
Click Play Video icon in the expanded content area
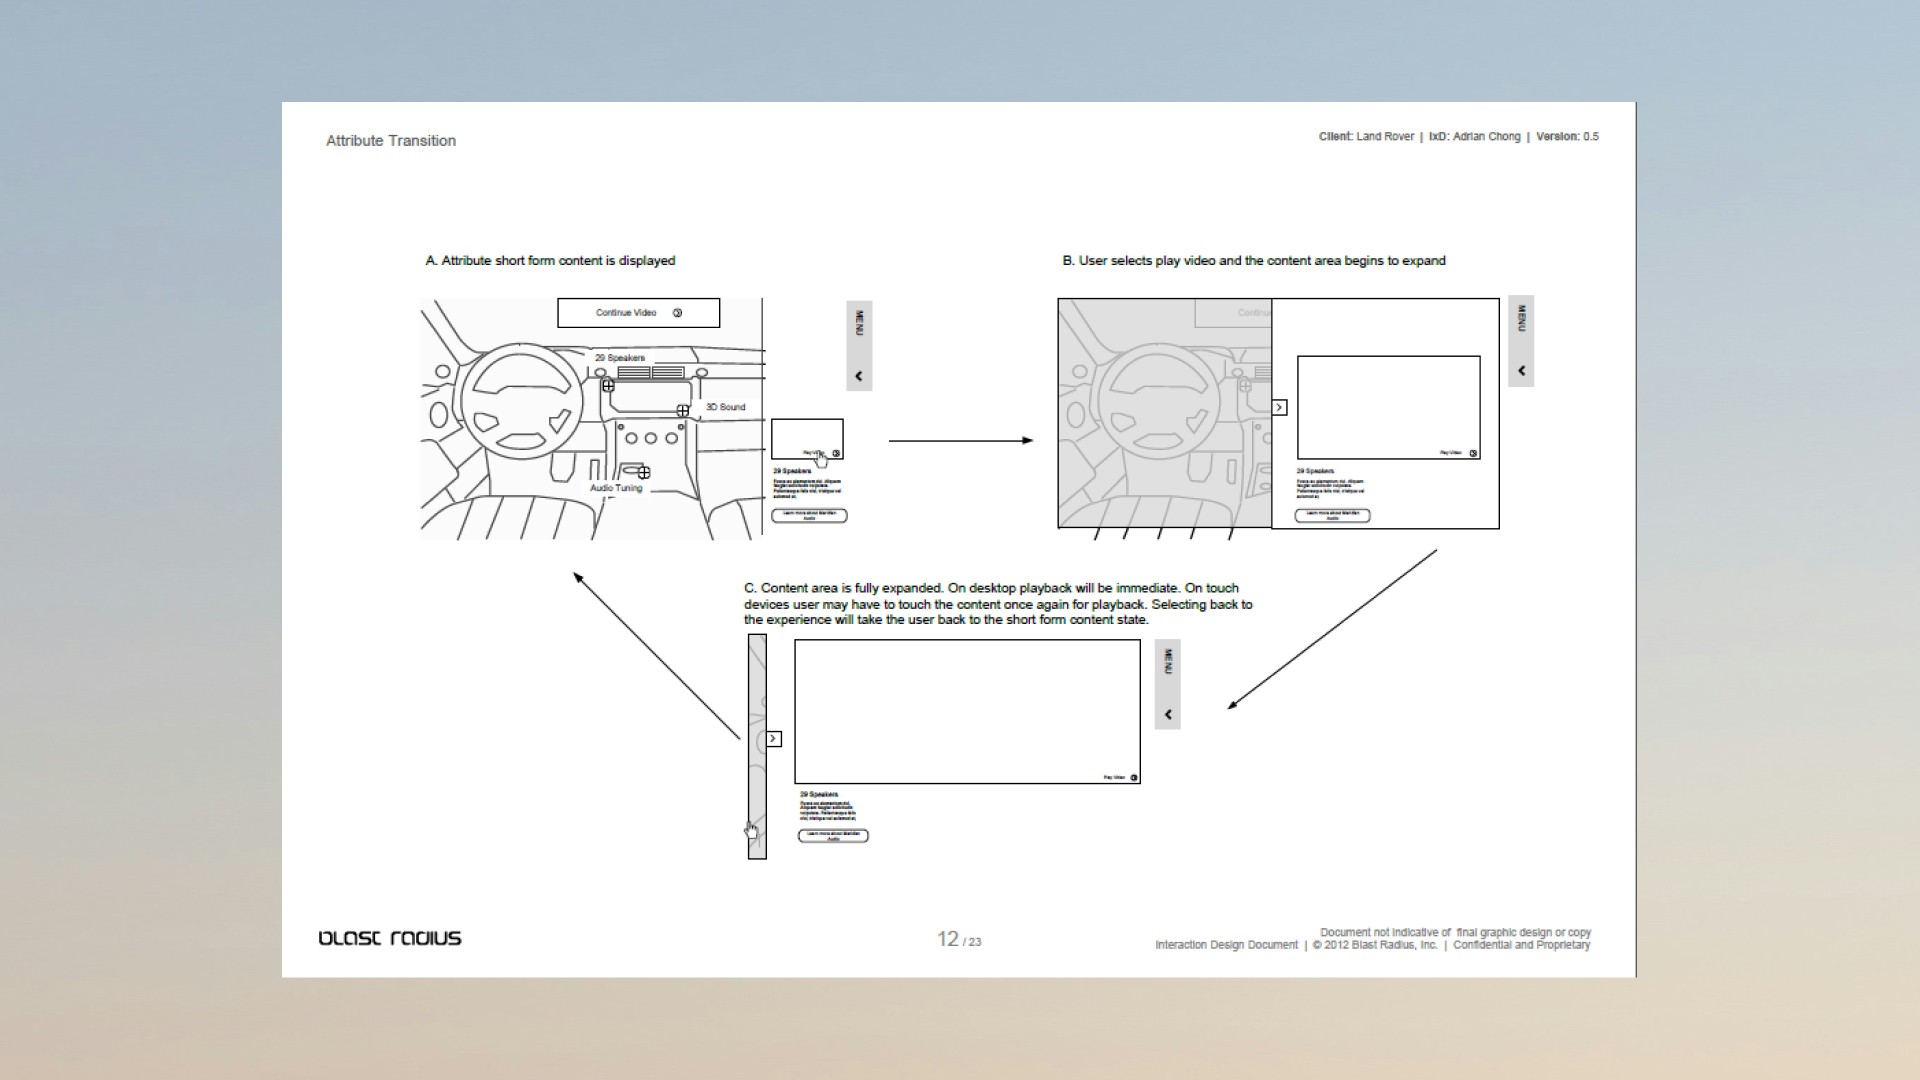[x=1135, y=775]
